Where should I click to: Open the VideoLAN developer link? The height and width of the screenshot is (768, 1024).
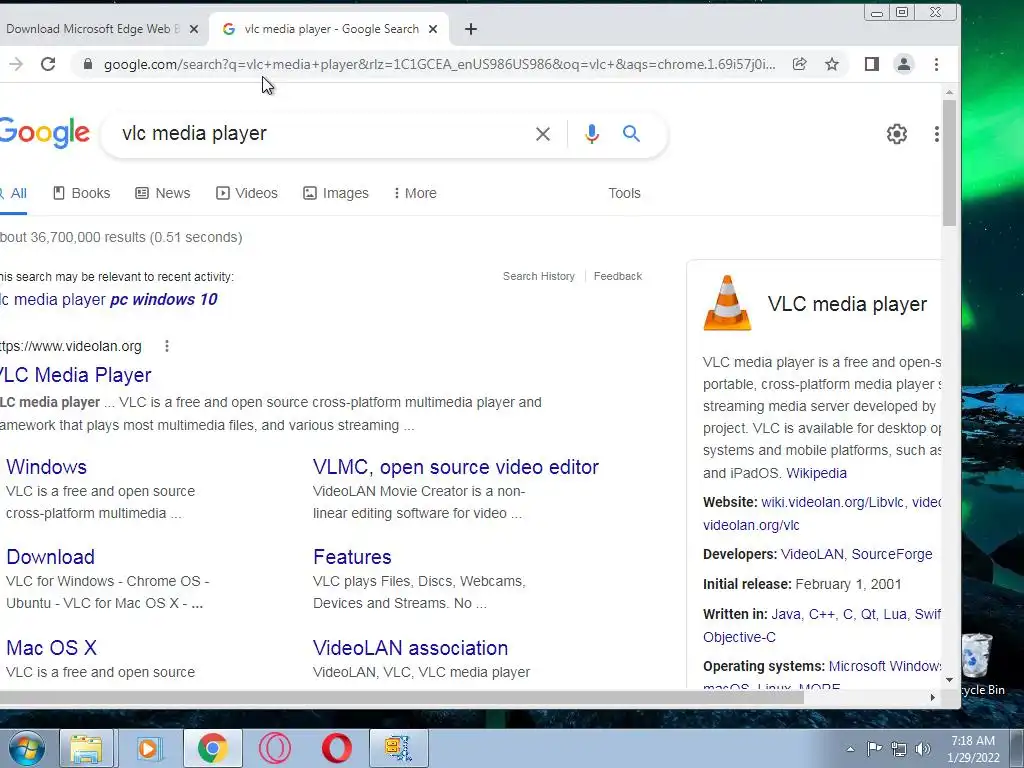pyautogui.click(x=812, y=554)
